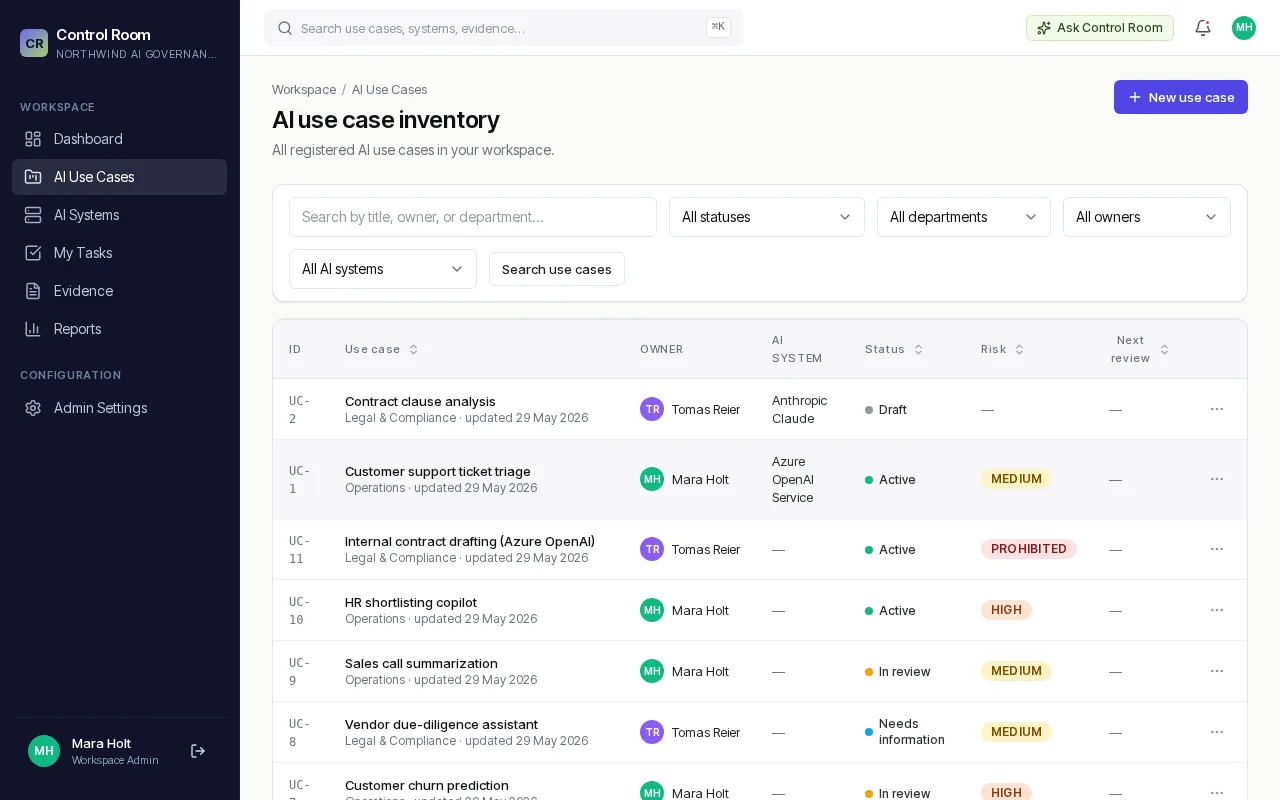The width and height of the screenshot is (1280, 800).
Task: Open notifications bell icon
Action: coord(1203,28)
